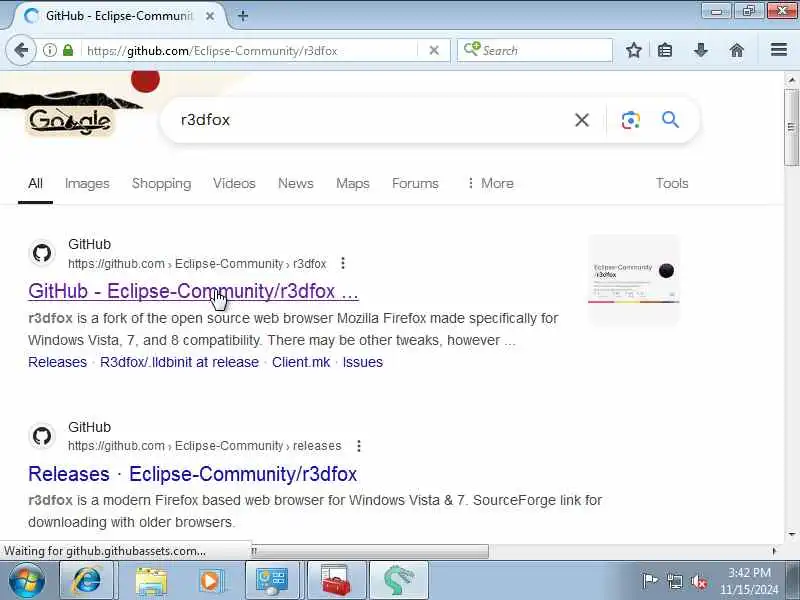The width and height of the screenshot is (800, 600).
Task: Follow the Client.mk sitelink
Action: (301, 362)
